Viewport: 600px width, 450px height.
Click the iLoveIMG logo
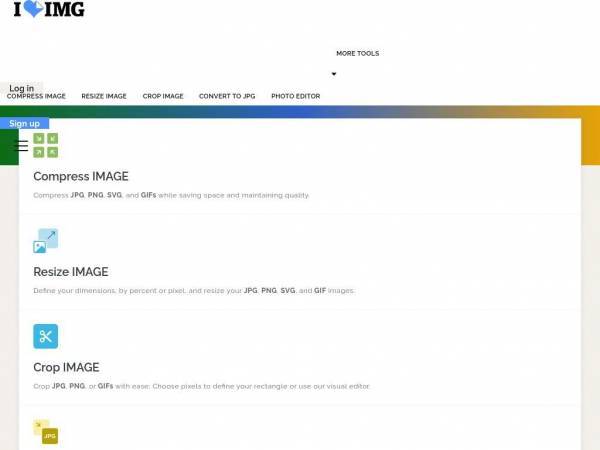(49, 9)
